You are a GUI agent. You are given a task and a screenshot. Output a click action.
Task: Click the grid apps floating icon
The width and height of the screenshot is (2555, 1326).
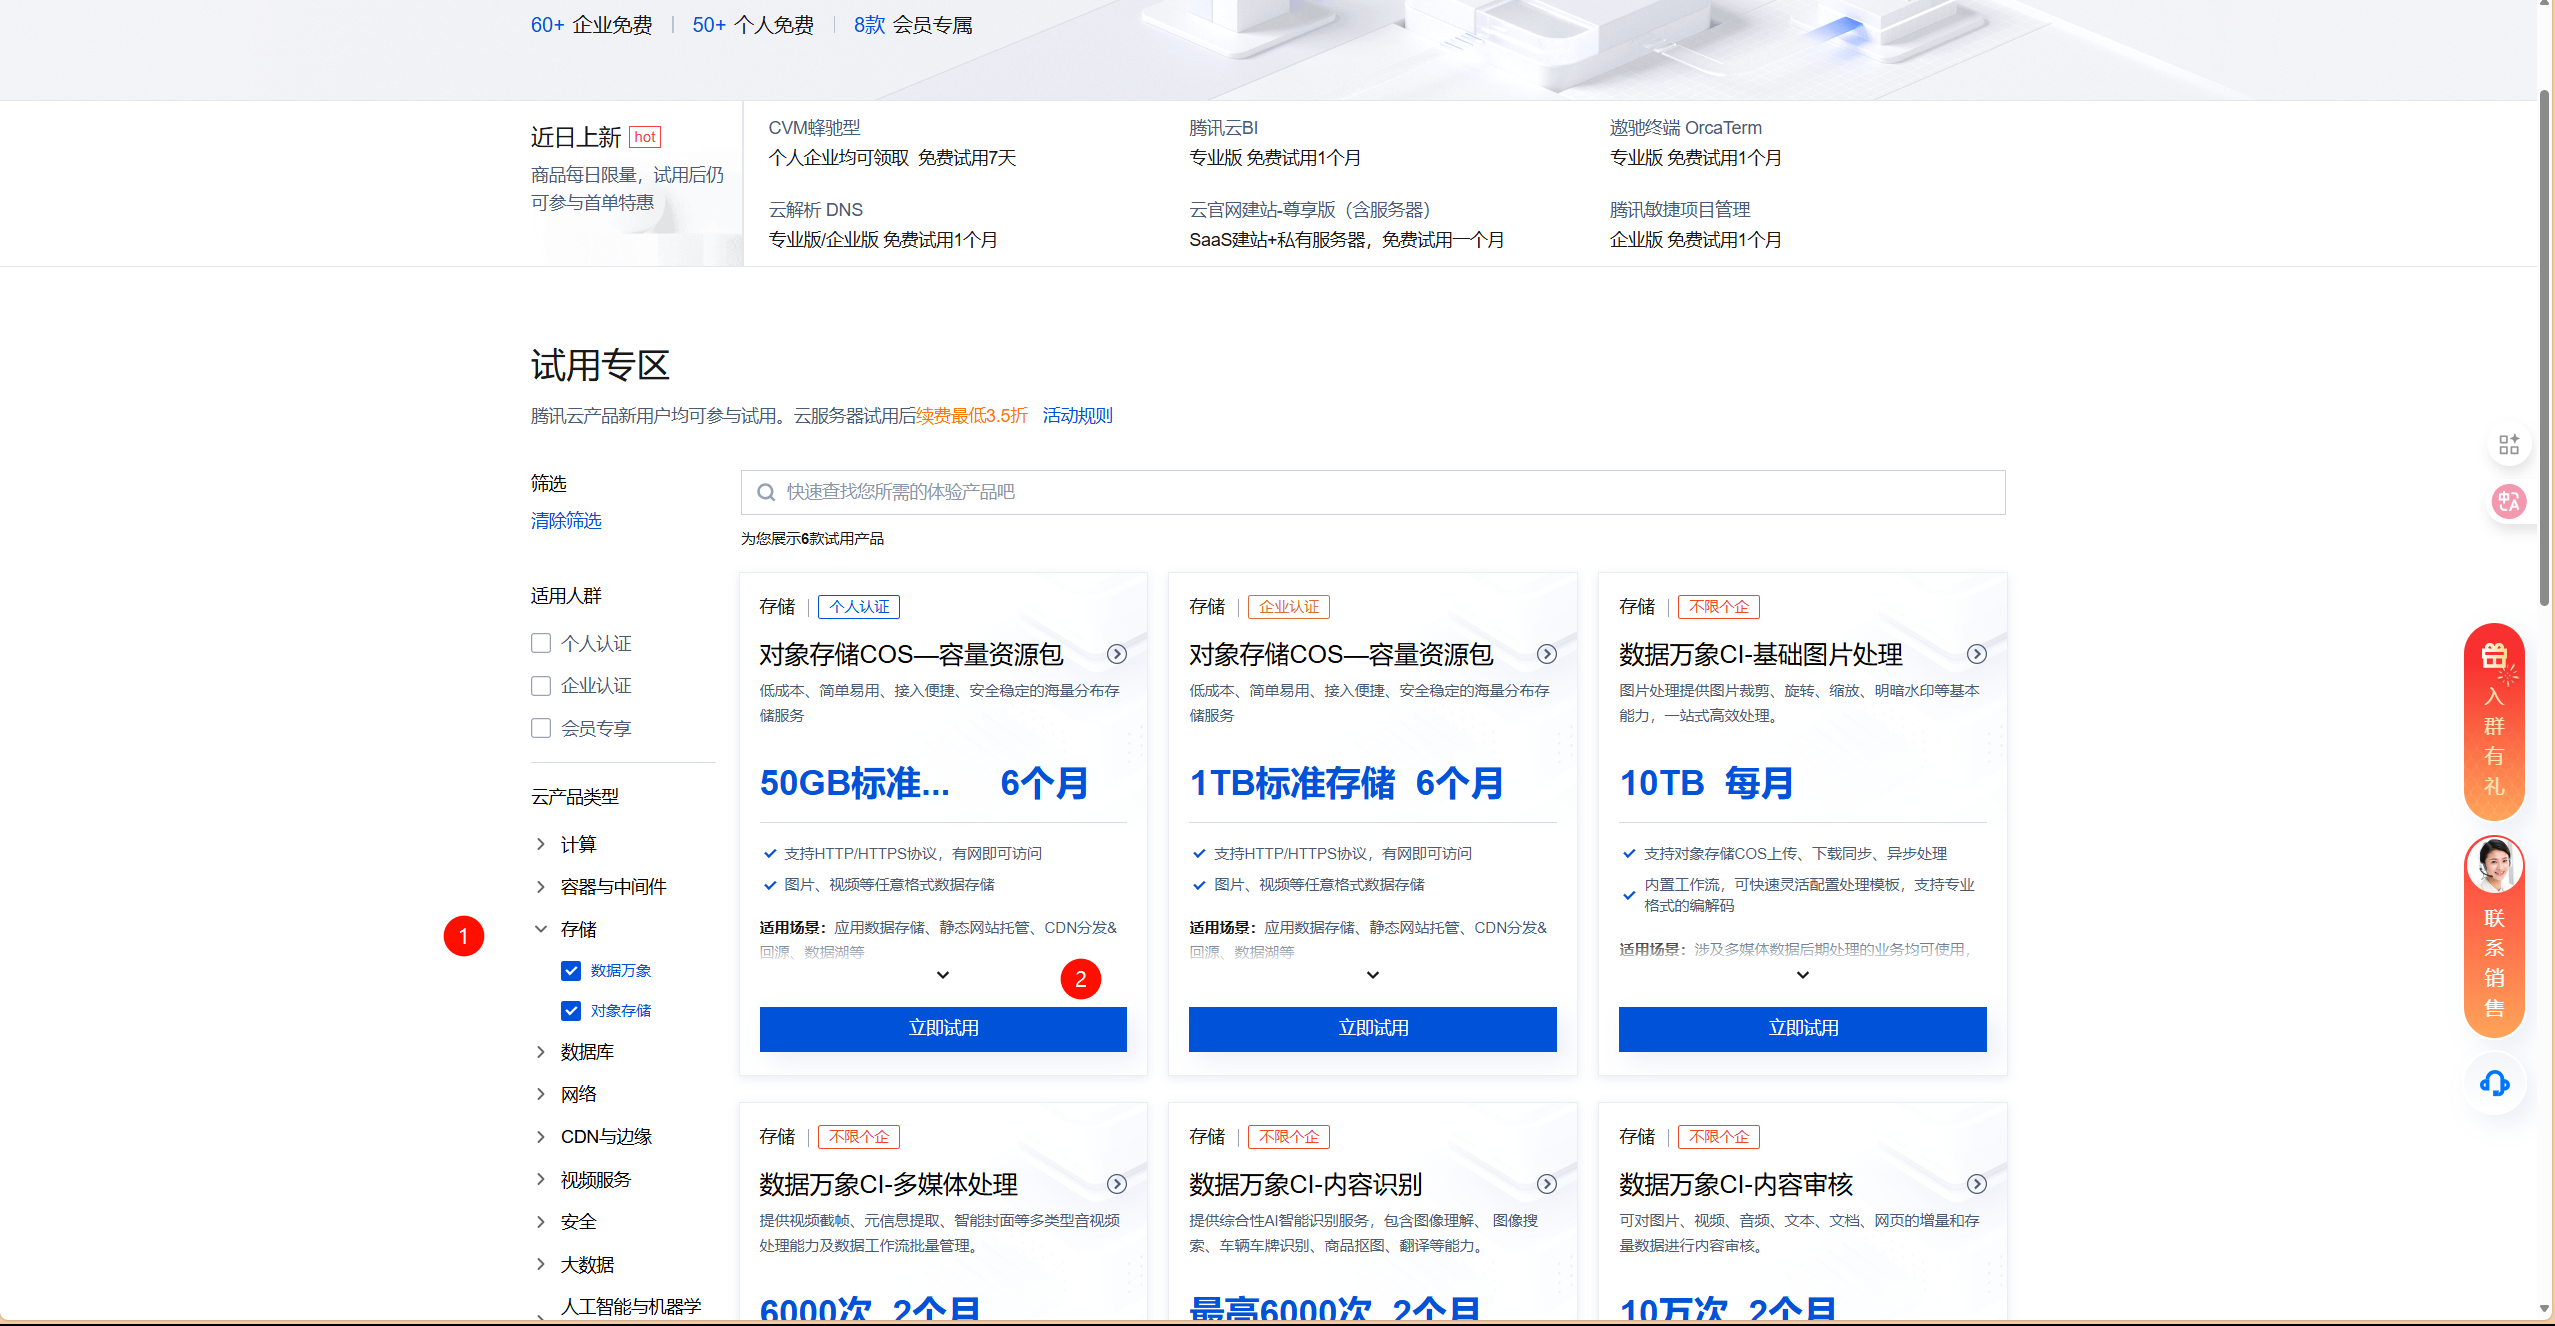(2509, 445)
